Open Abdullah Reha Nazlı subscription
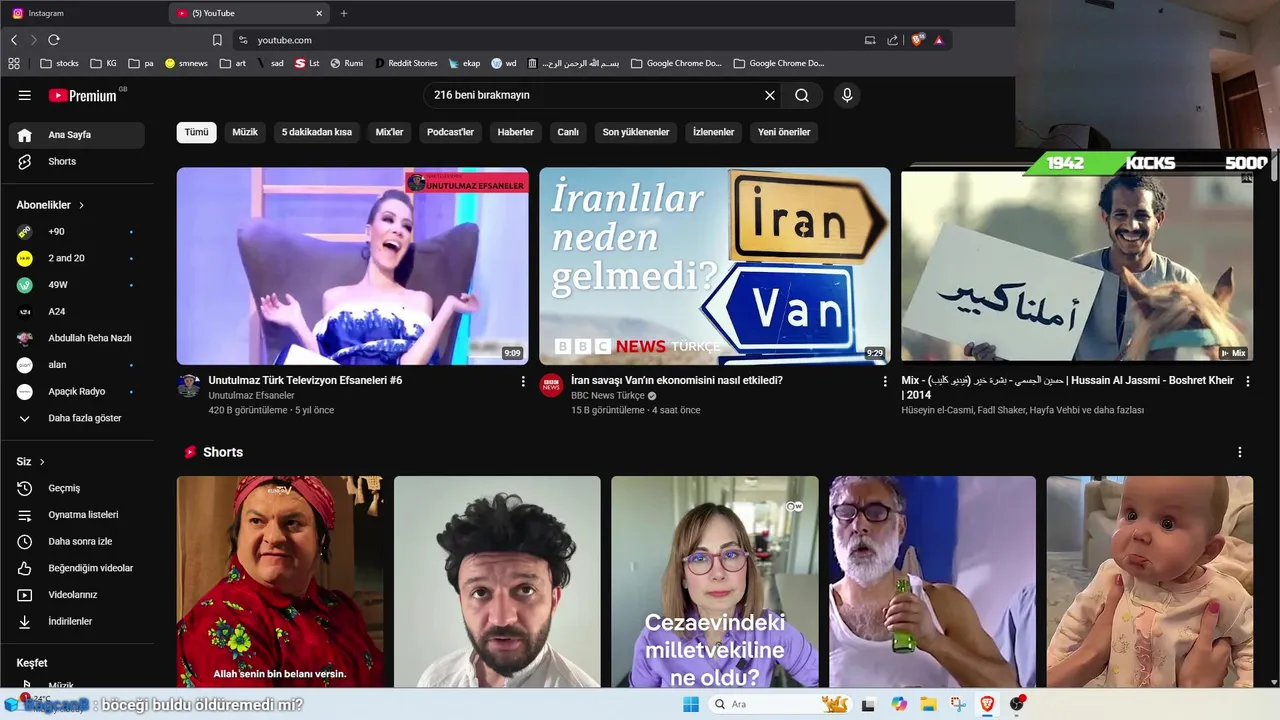 pyautogui.click(x=77, y=338)
